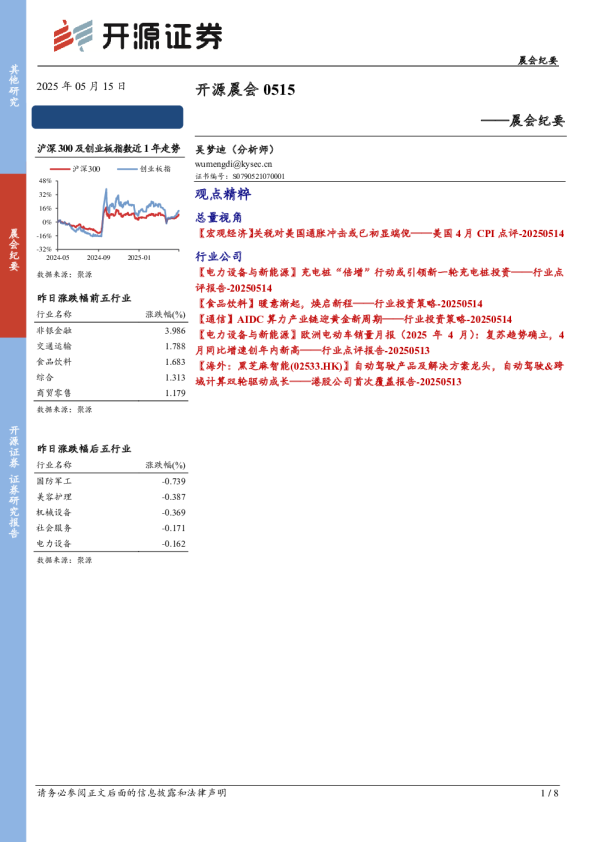595x842 pixels.
Task: Click the chart title 沪深300及创业板指数近1年走势
Action: (x=109, y=149)
